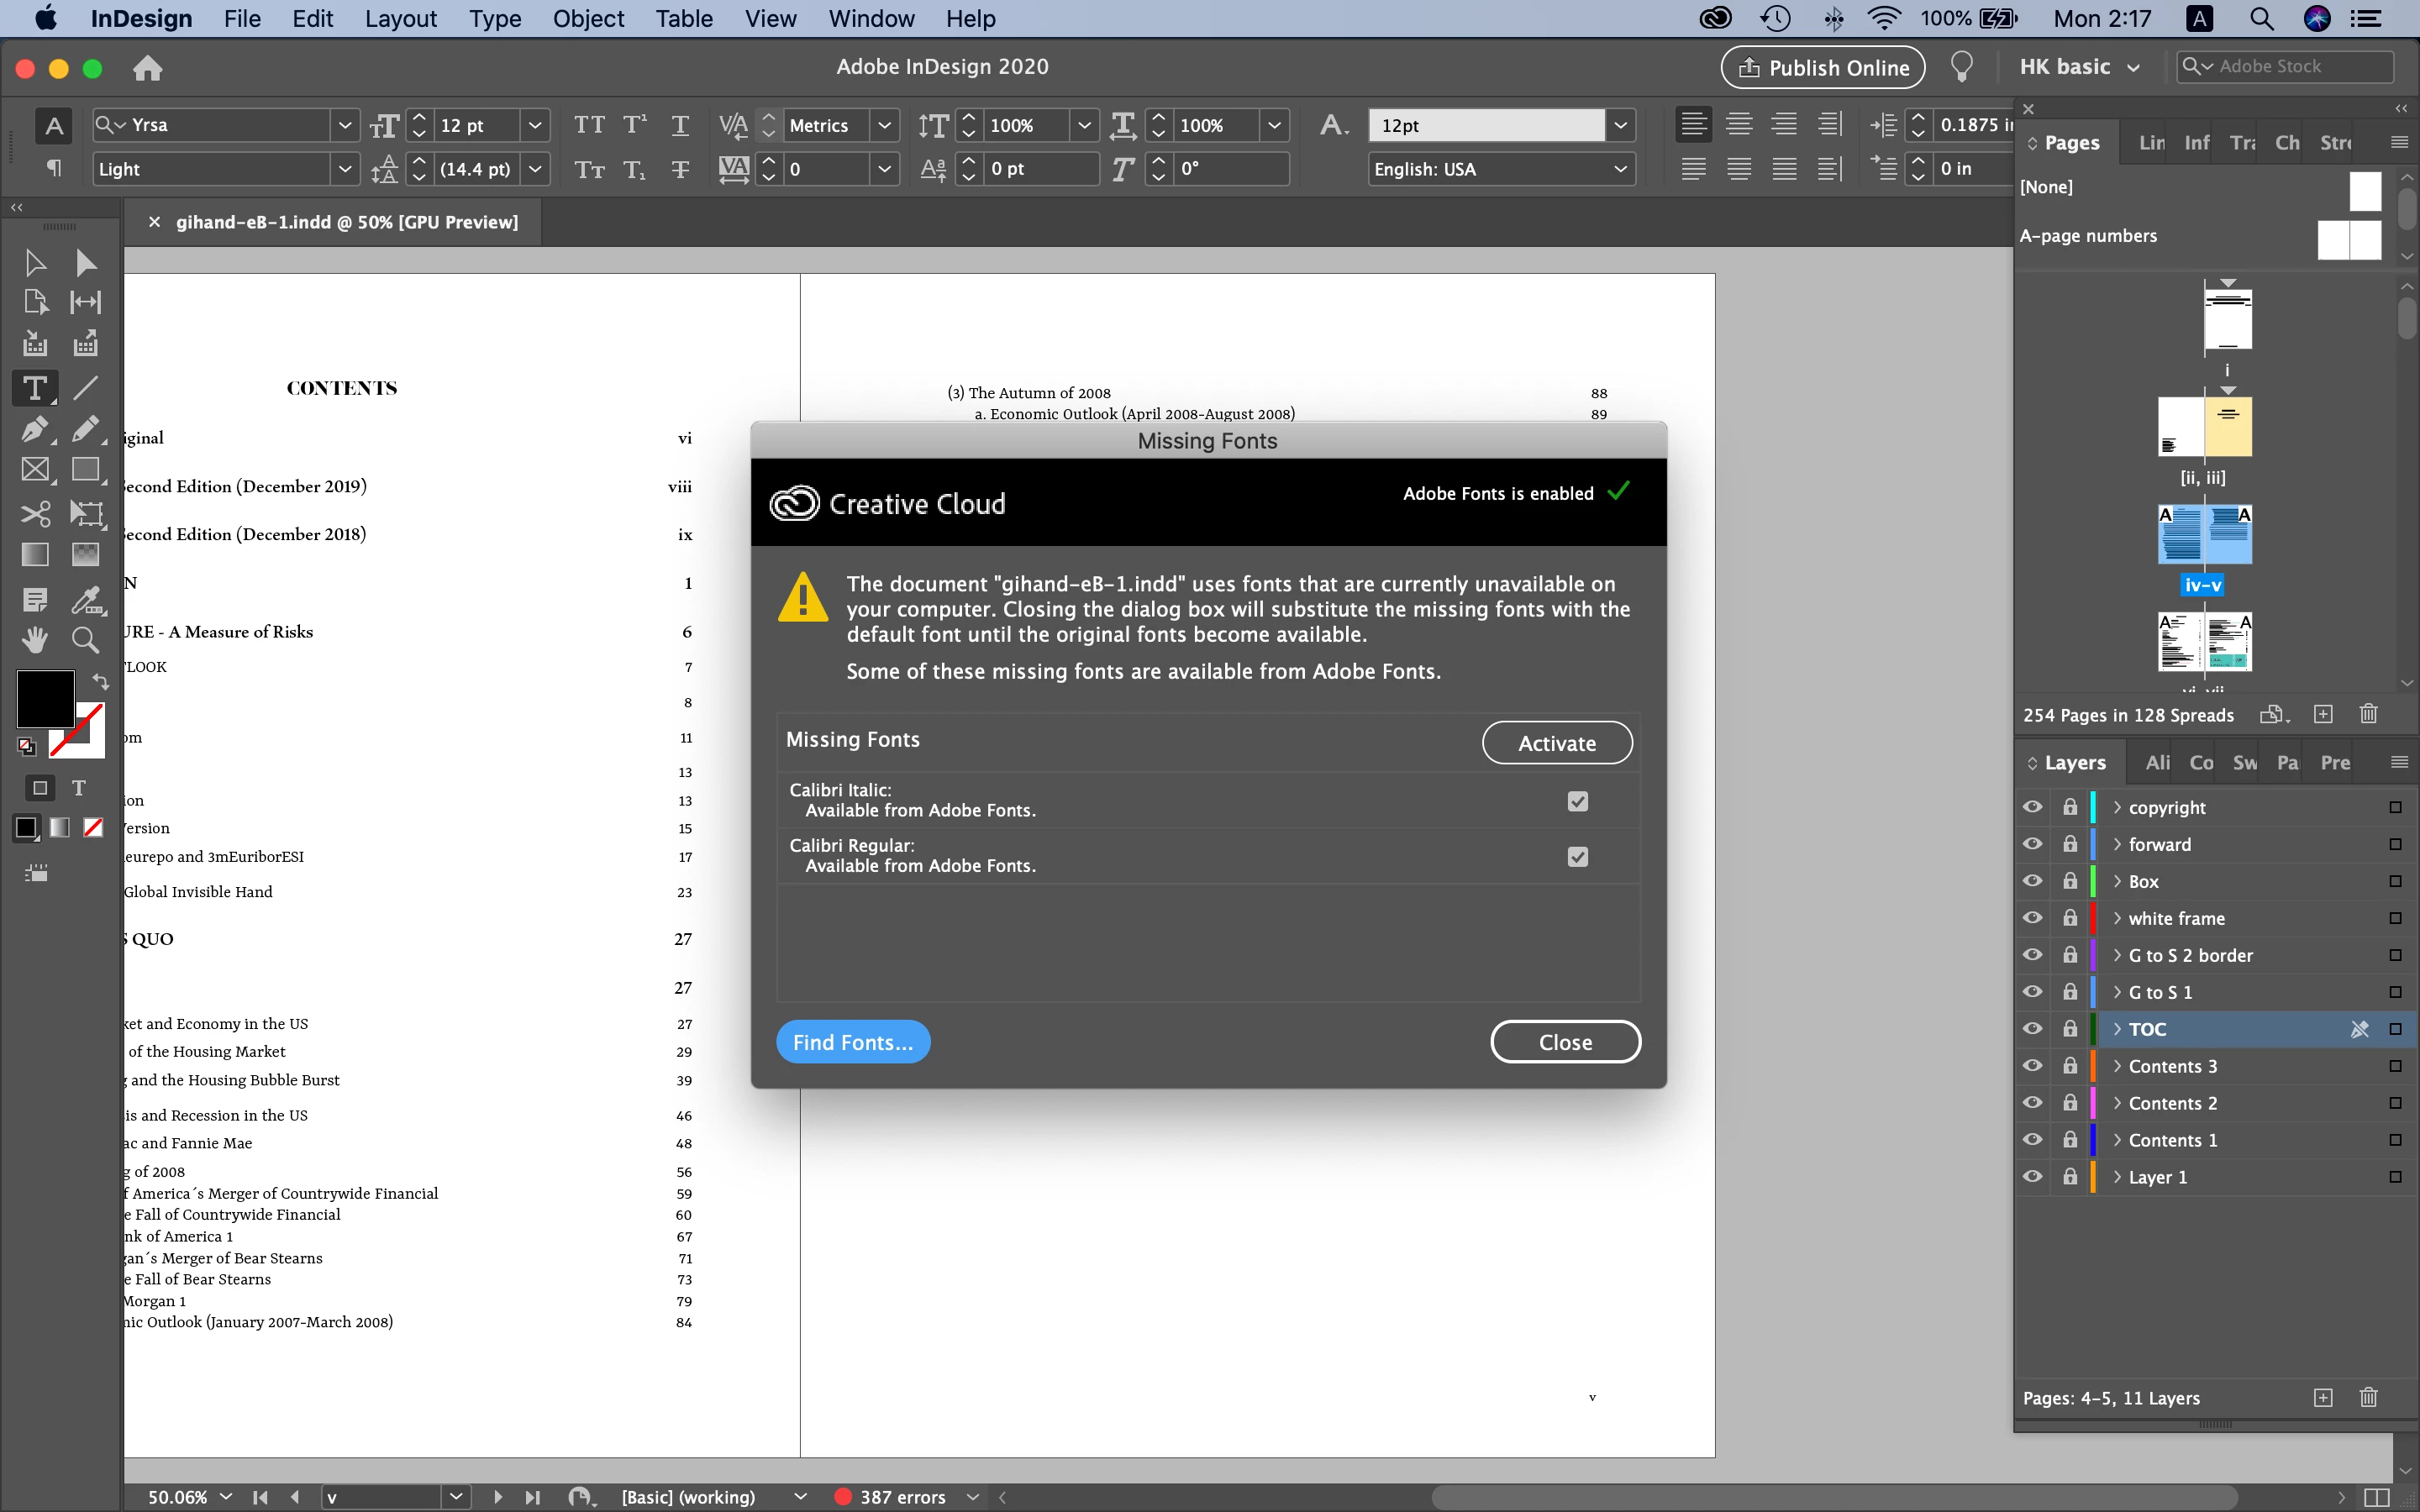The image size is (2420, 1512).
Task: Open the English: USA language dropdown
Action: coord(1620,169)
